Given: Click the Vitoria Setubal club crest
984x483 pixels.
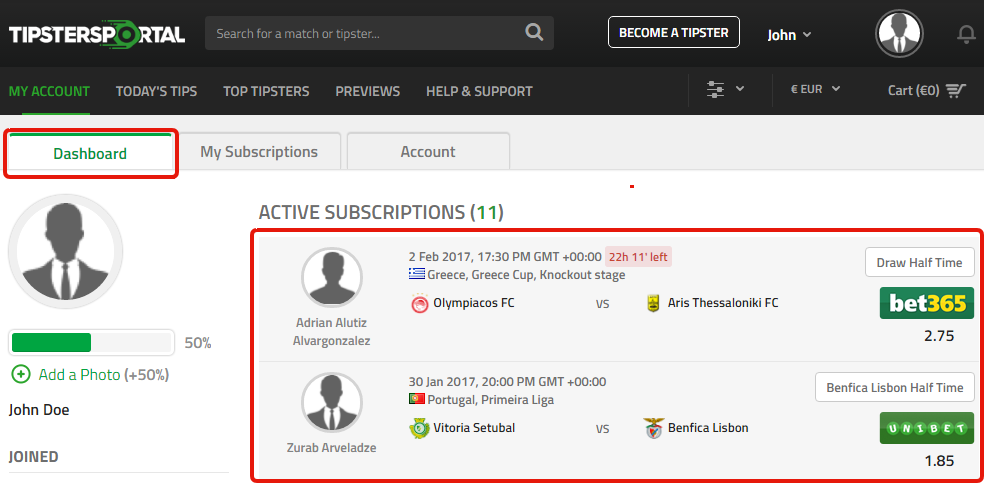Looking at the screenshot, I should click(x=418, y=428).
